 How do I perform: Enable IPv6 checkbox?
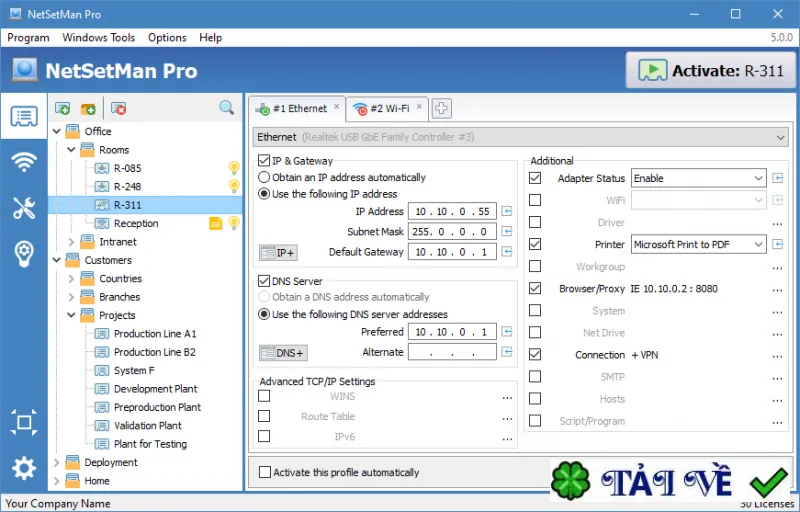tap(264, 437)
